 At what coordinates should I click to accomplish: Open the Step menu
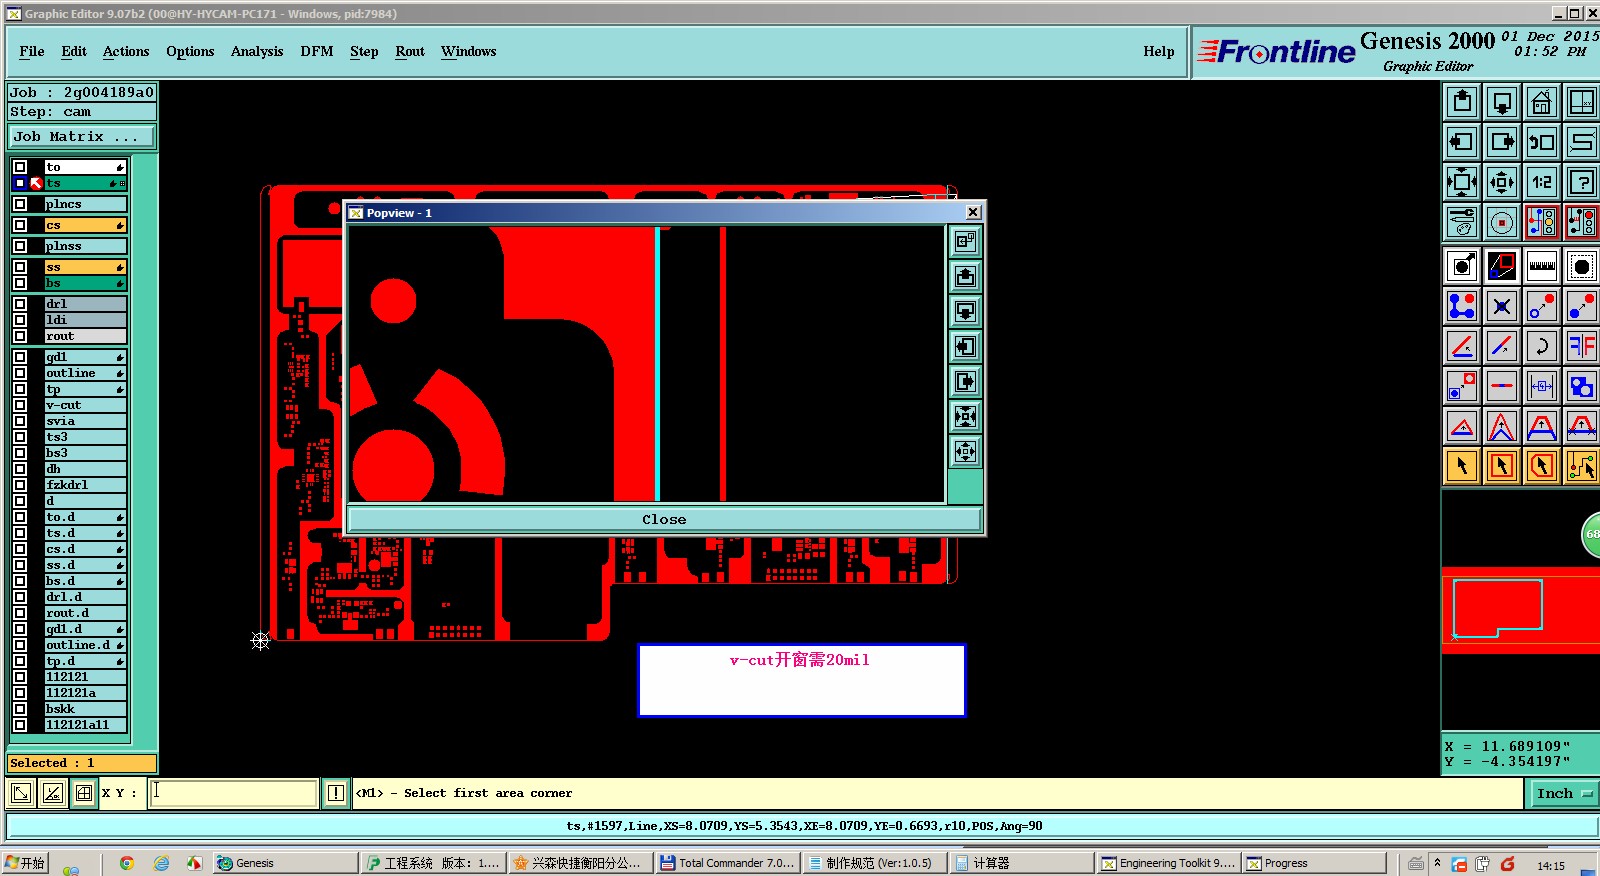point(364,52)
